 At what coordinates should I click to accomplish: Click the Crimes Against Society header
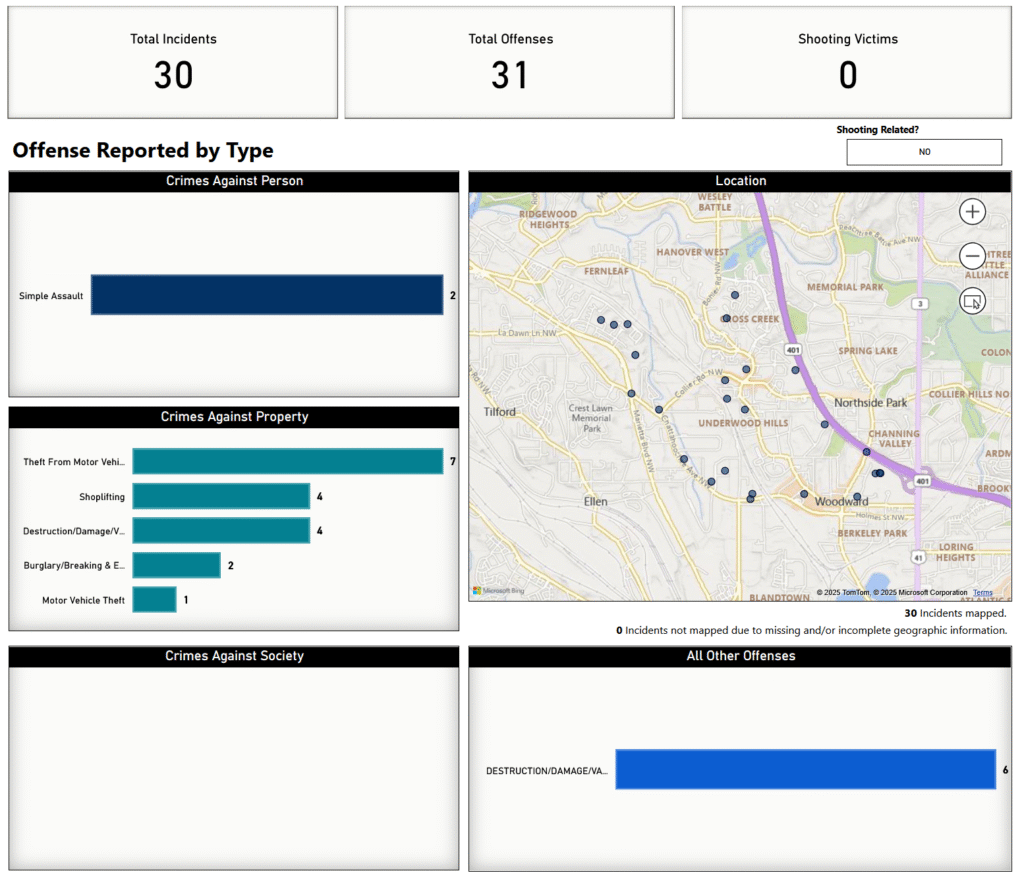pos(234,656)
